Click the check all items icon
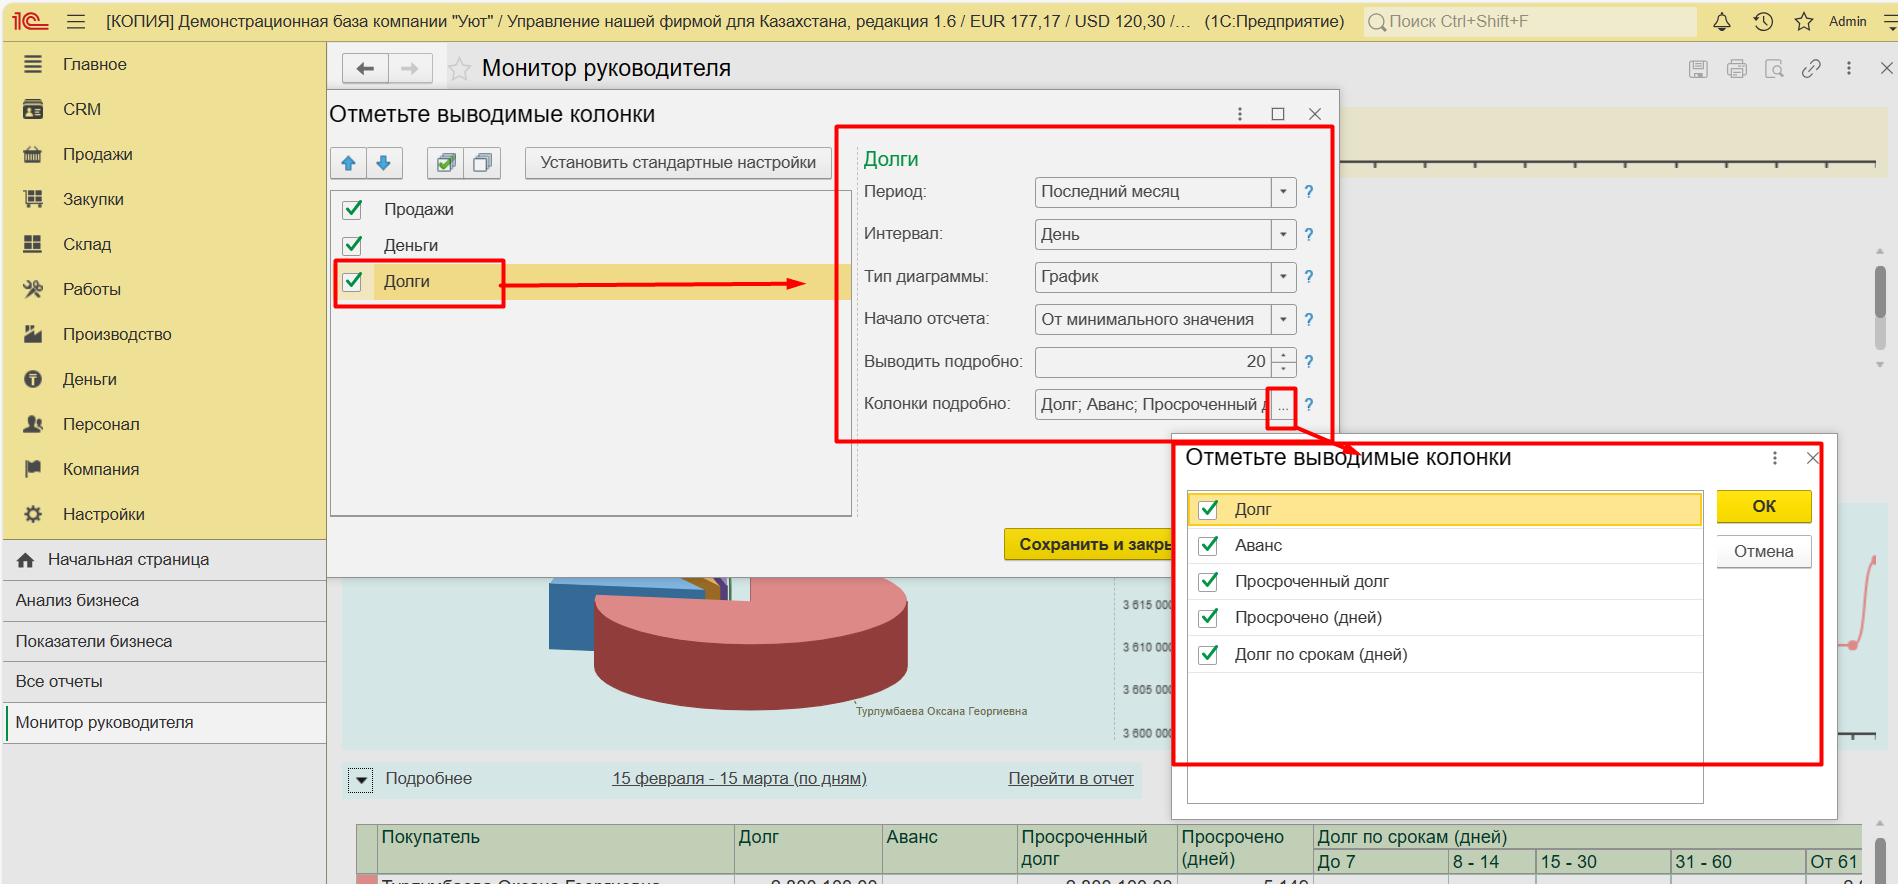 click(x=445, y=163)
